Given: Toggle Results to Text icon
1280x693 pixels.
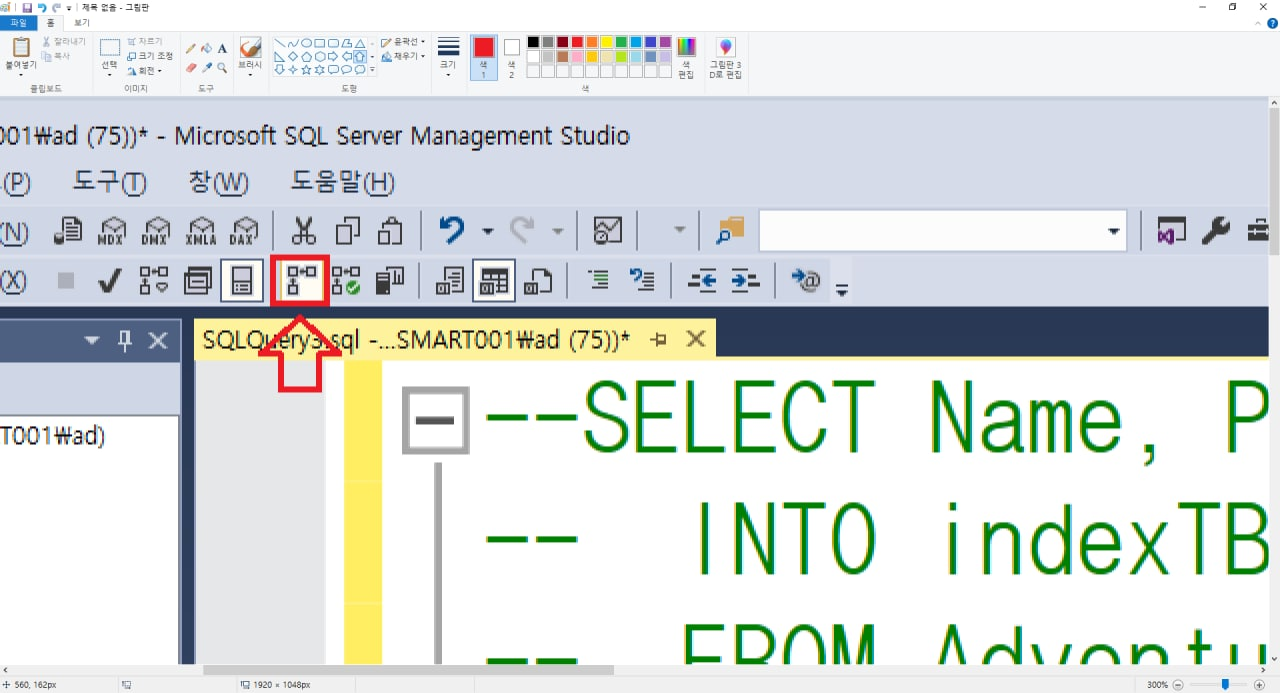Looking at the screenshot, I should point(450,281).
